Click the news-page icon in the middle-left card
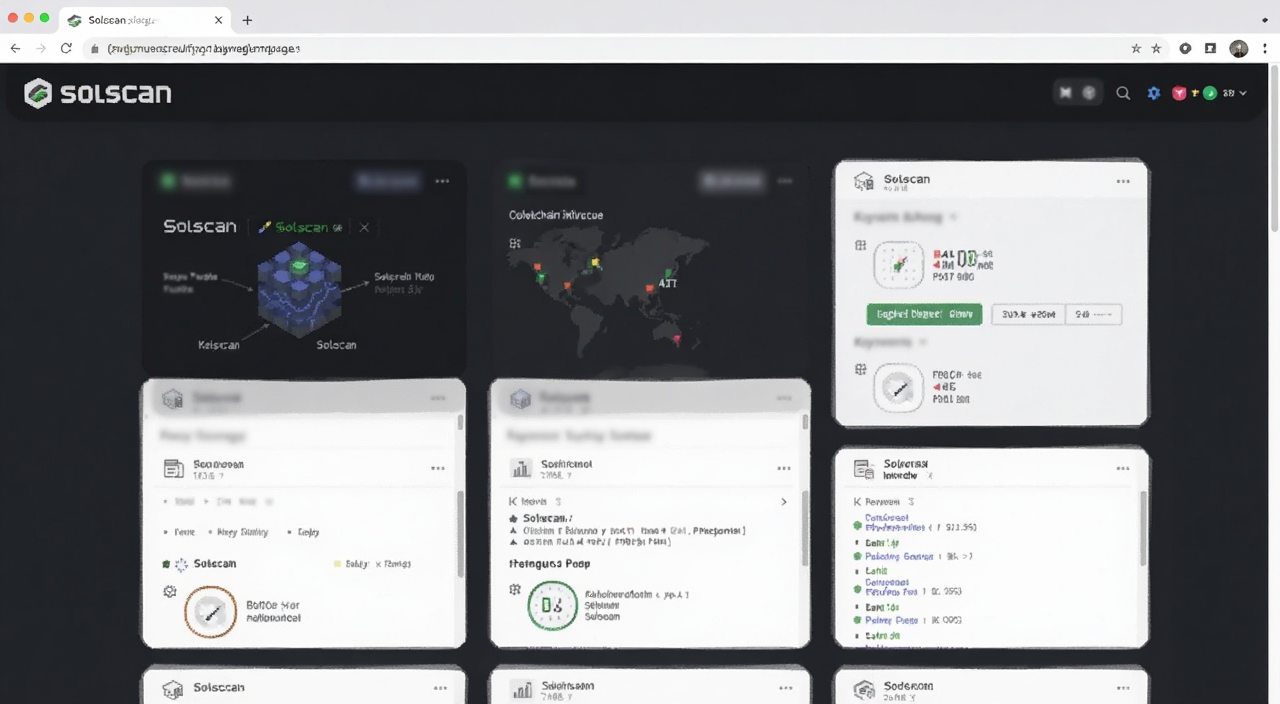The width and height of the screenshot is (1280, 704). click(174, 468)
